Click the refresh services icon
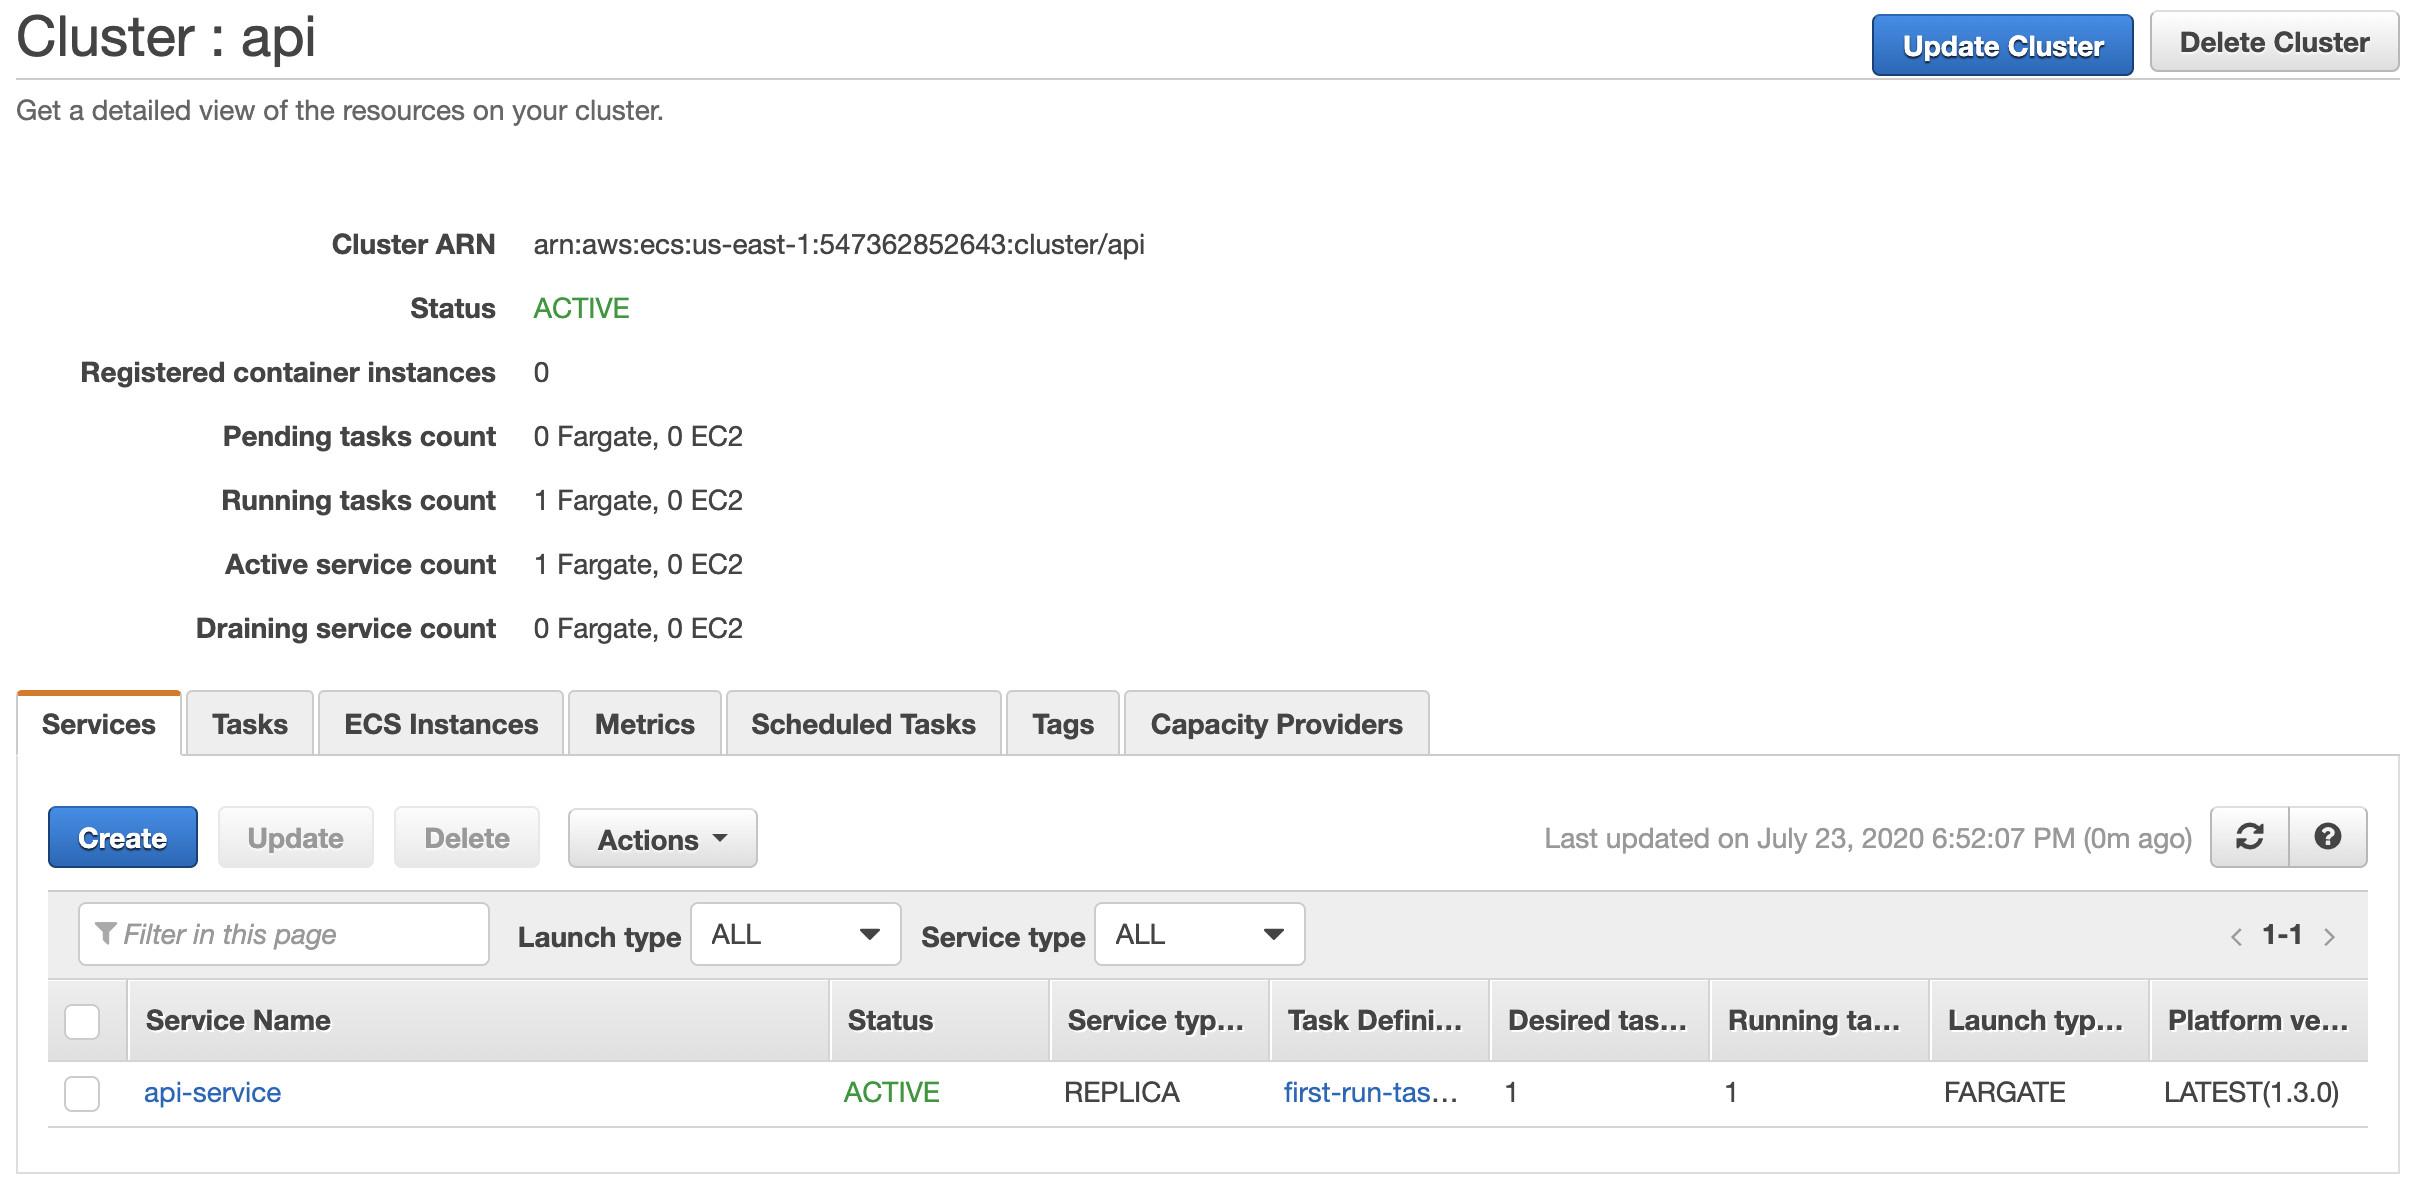 pyautogui.click(x=2249, y=837)
